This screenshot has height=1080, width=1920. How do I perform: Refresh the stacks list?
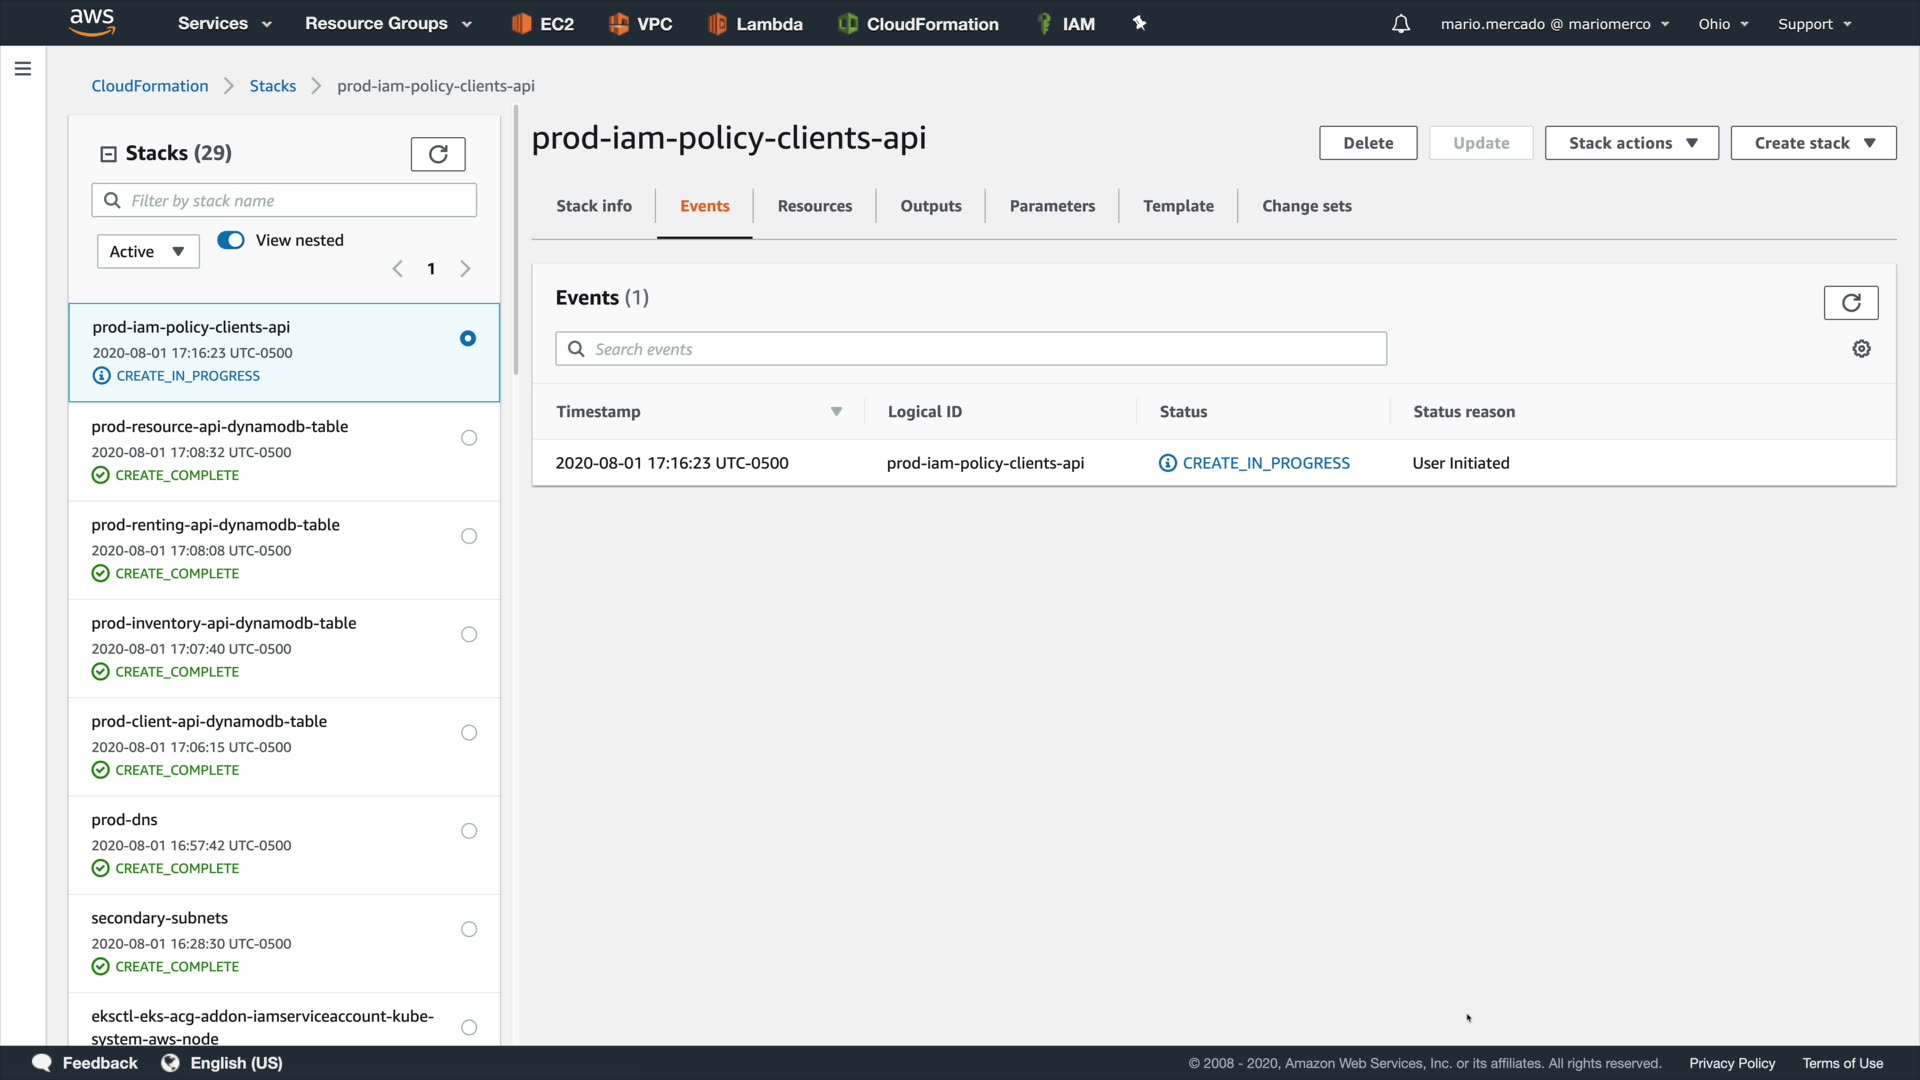click(438, 154)
